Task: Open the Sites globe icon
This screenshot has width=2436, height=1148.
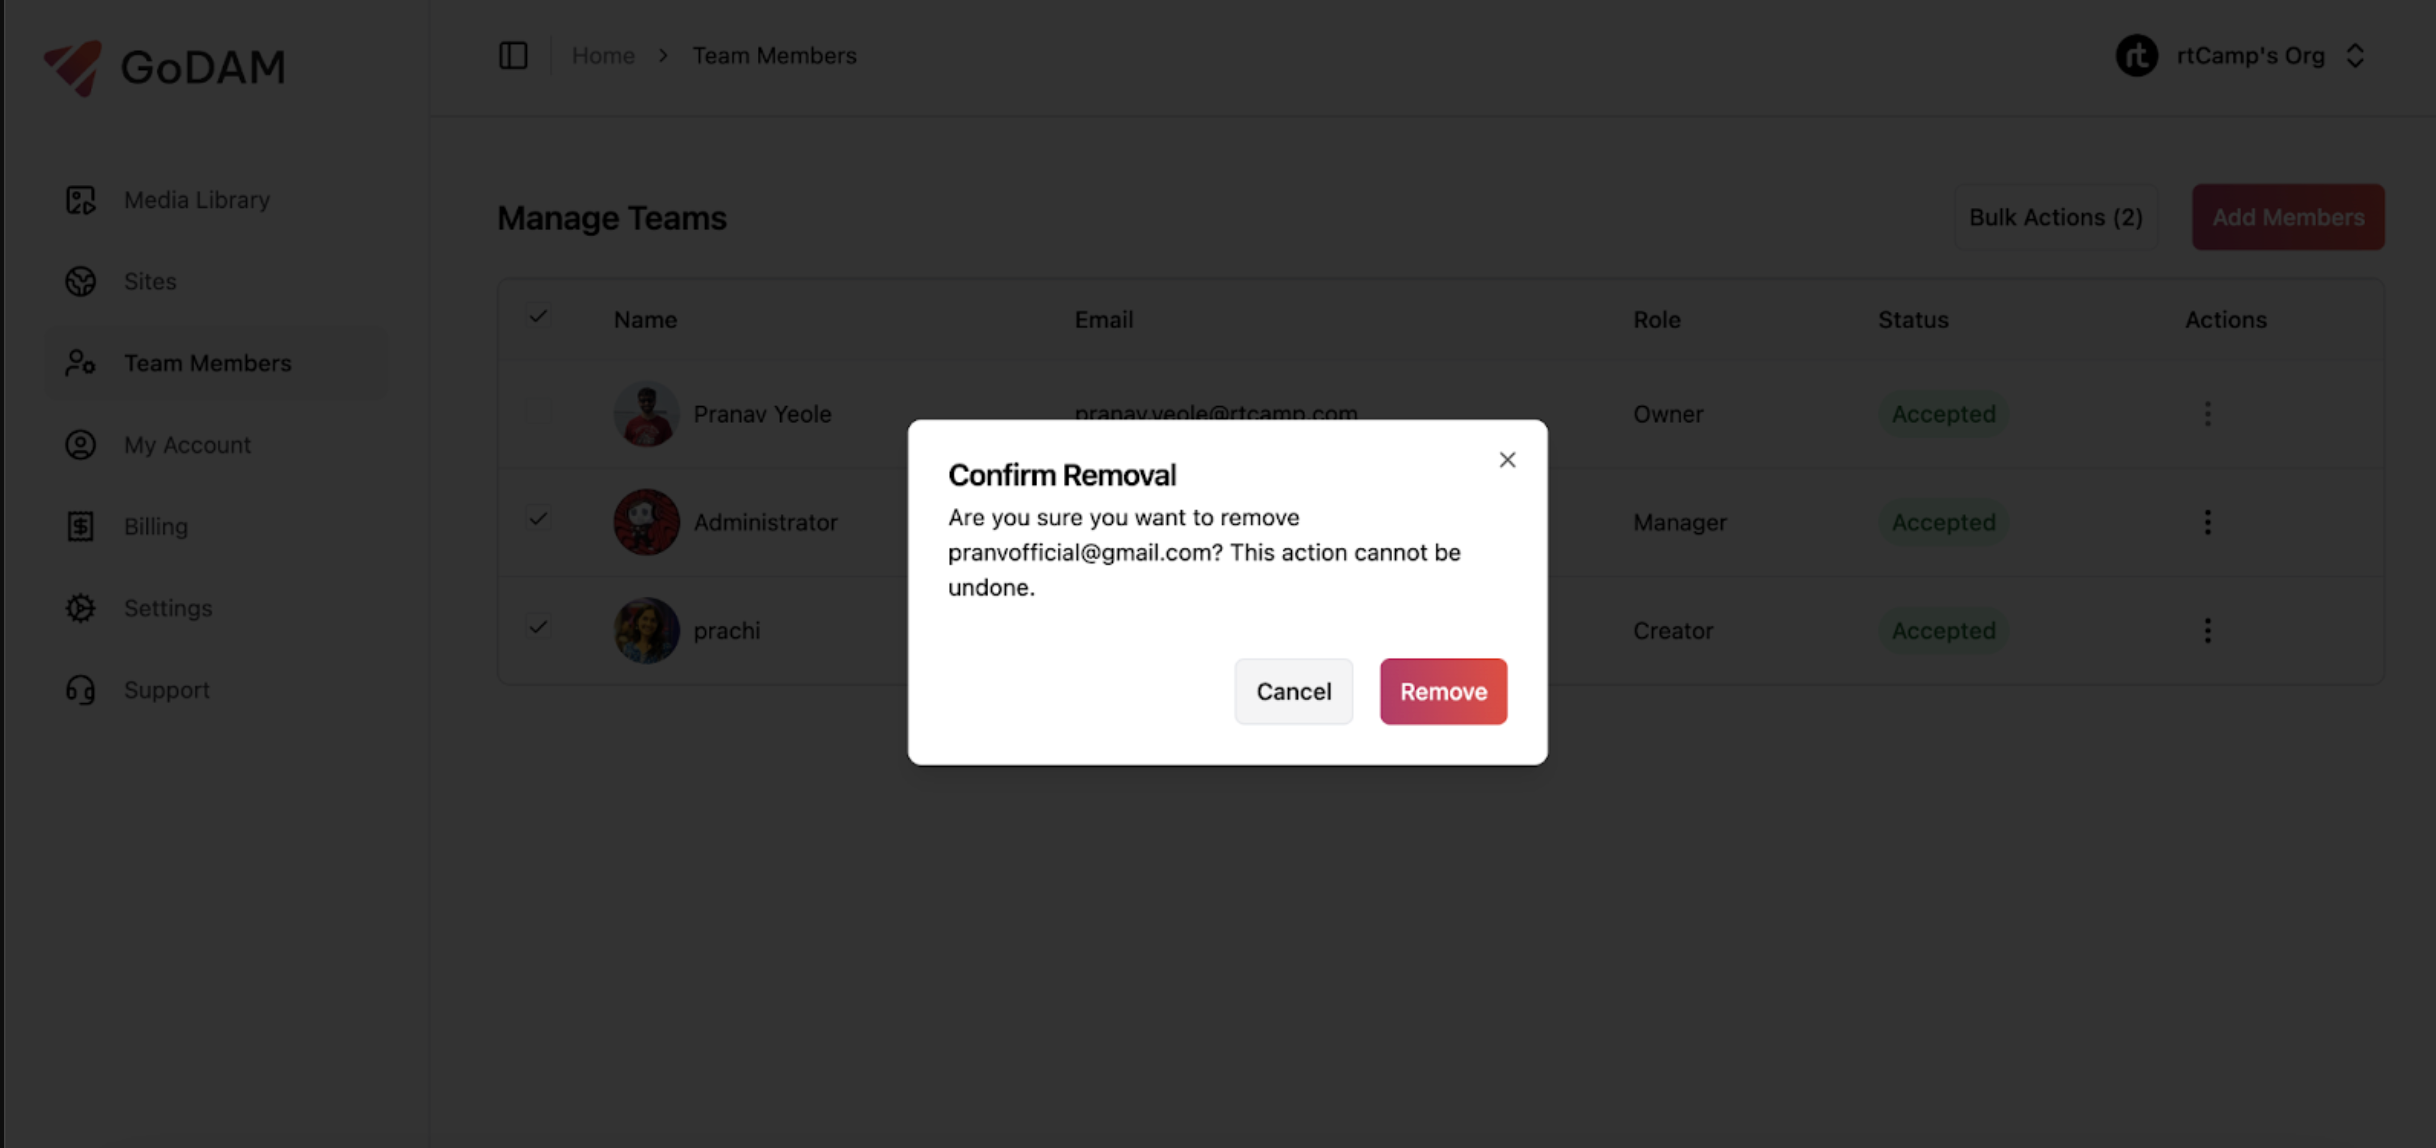Action: [80, 281]
